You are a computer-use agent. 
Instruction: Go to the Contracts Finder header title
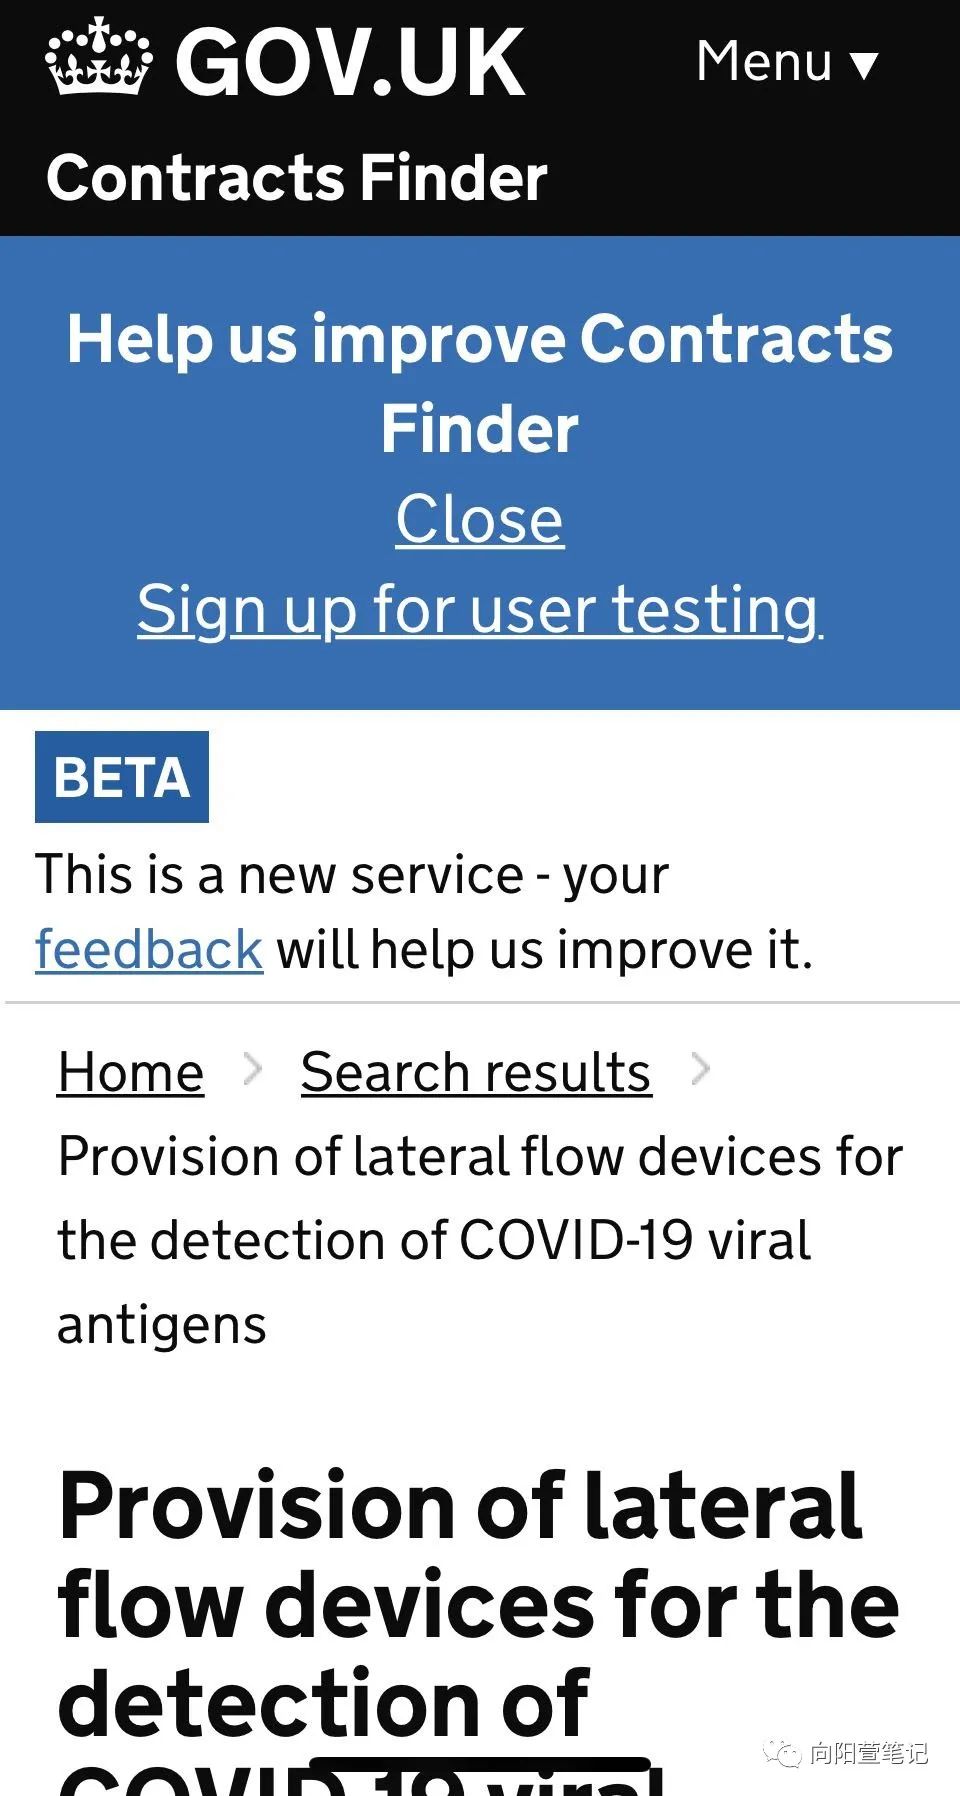click(297, 178)
